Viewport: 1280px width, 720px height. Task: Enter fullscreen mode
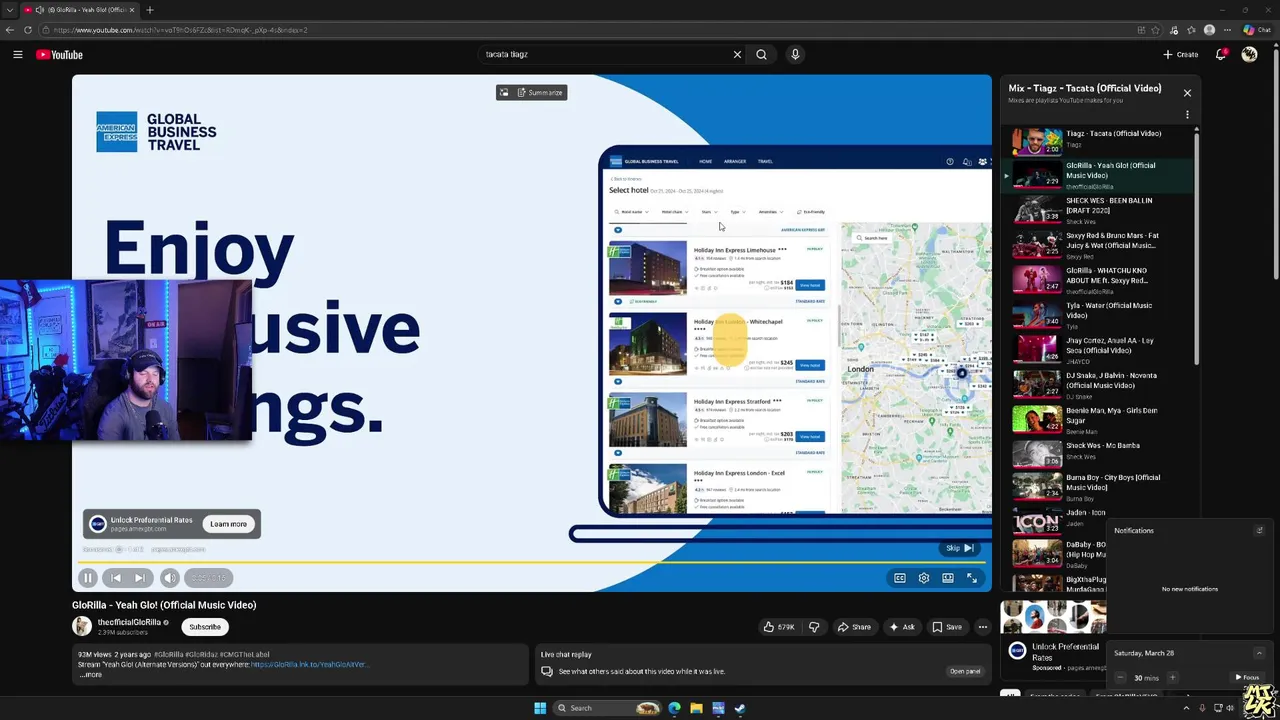coord(971,578)
